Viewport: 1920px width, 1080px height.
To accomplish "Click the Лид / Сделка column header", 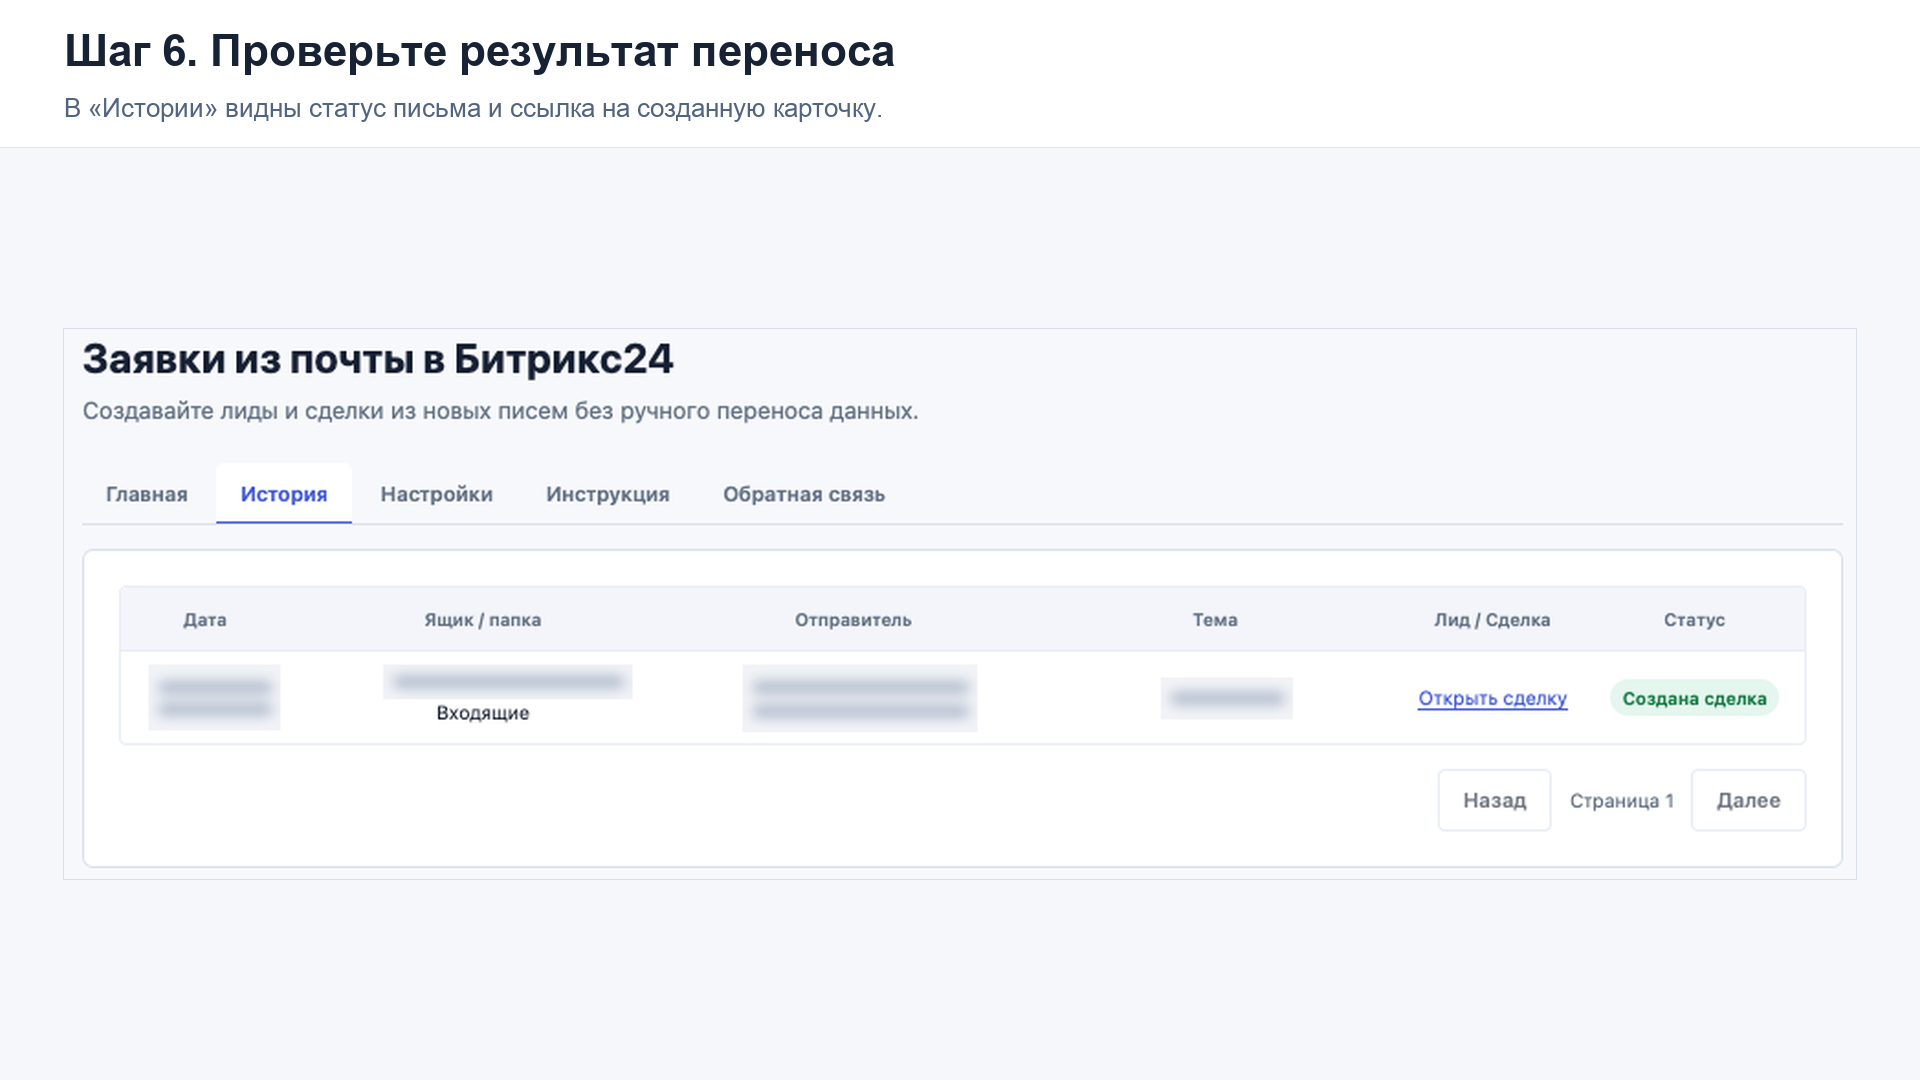I will click(x=1492, y=620).
